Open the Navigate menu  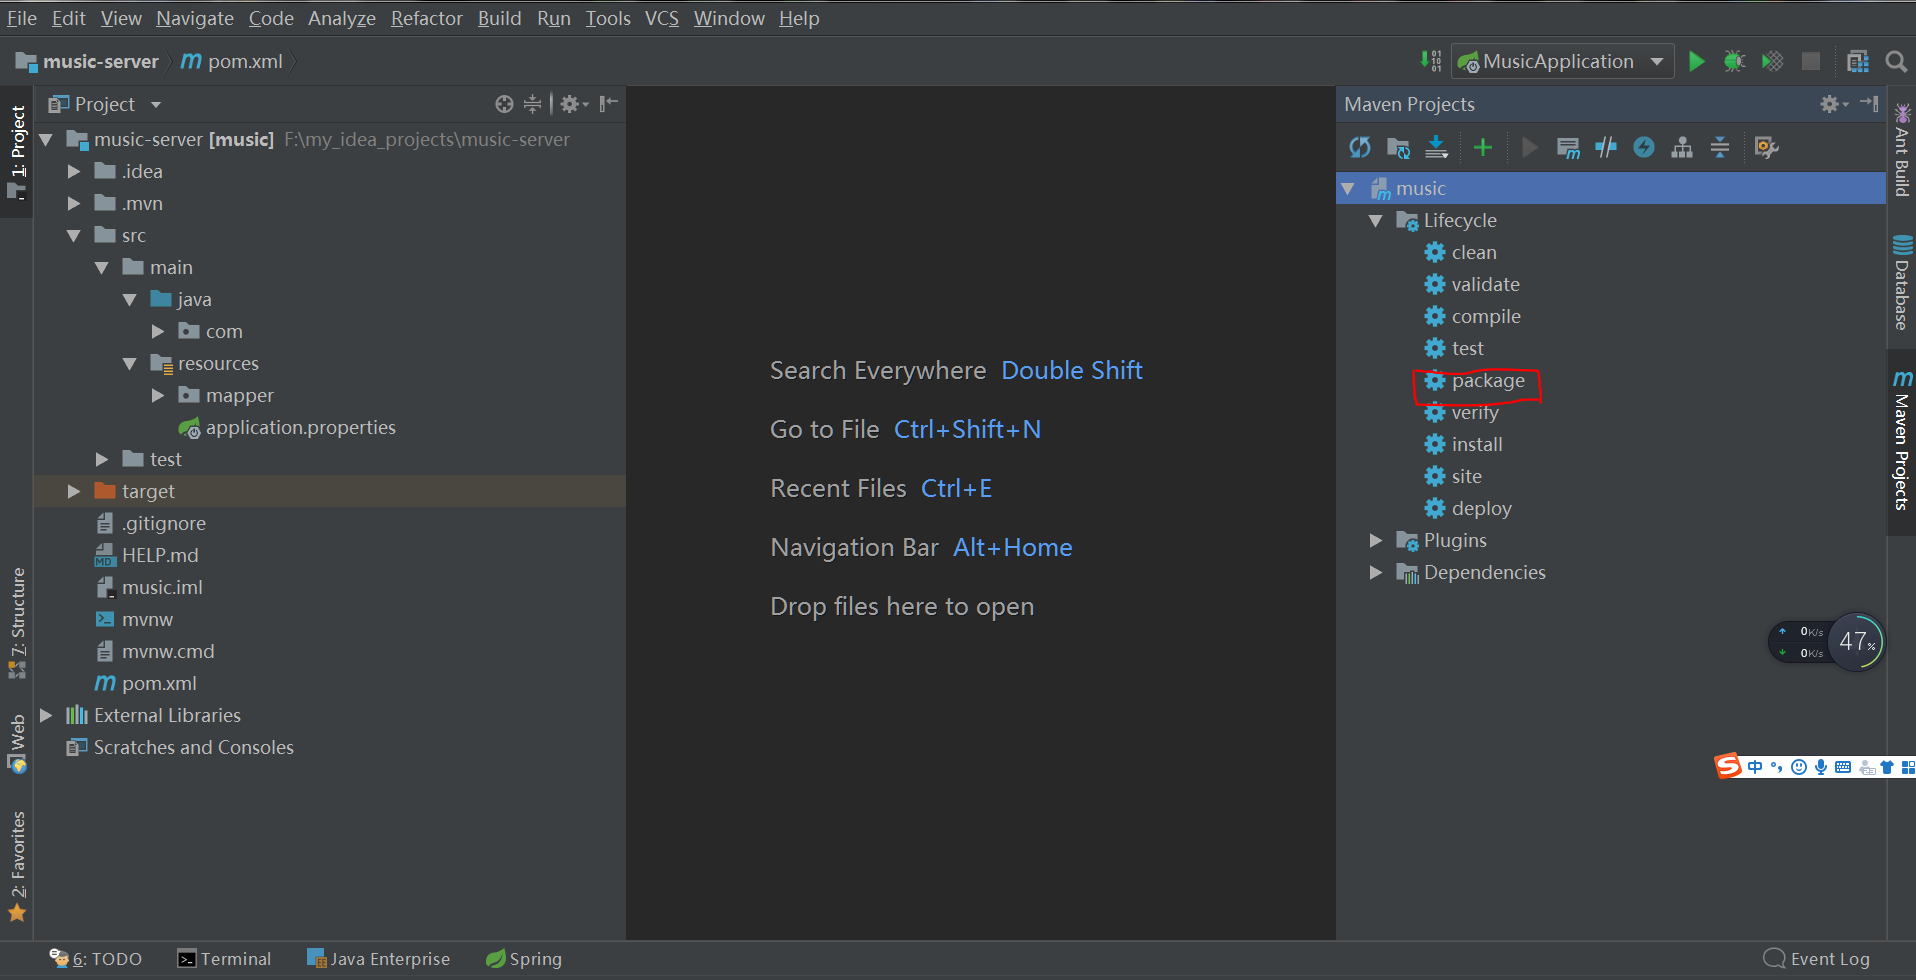click(194, 18)
